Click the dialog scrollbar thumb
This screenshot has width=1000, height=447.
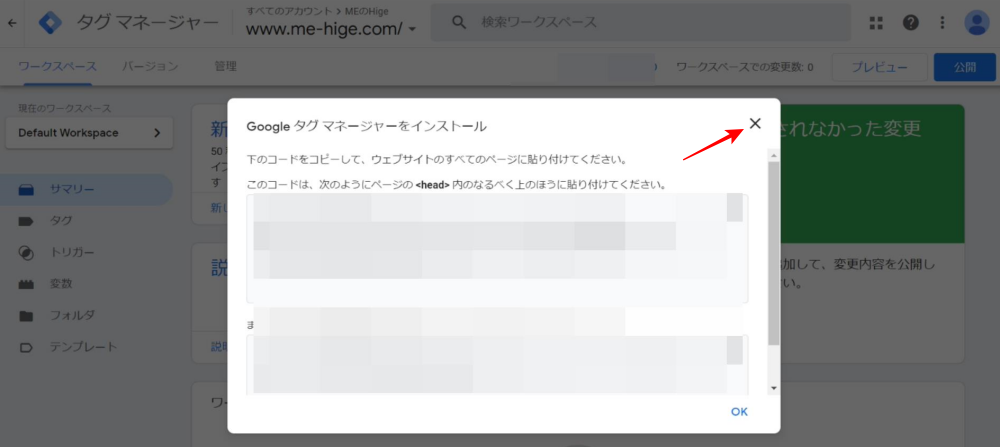(774, 253)
